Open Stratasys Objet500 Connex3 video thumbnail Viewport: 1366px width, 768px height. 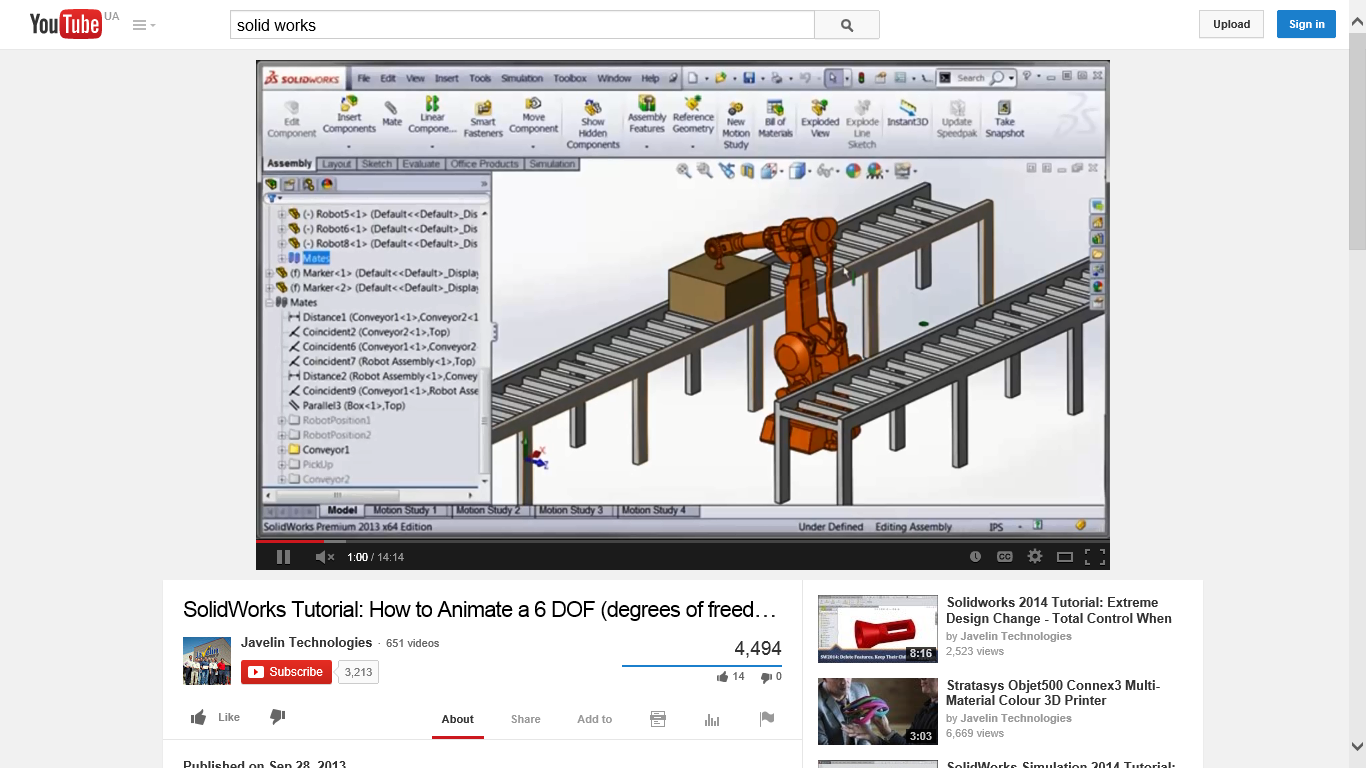[878, 711]
